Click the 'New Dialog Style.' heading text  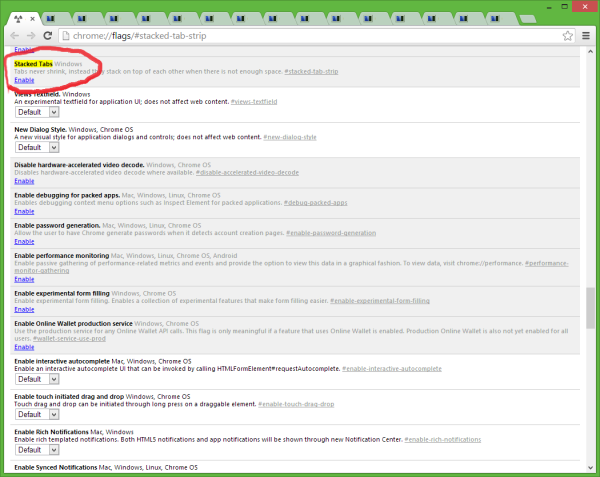click(x=41, y=130)
